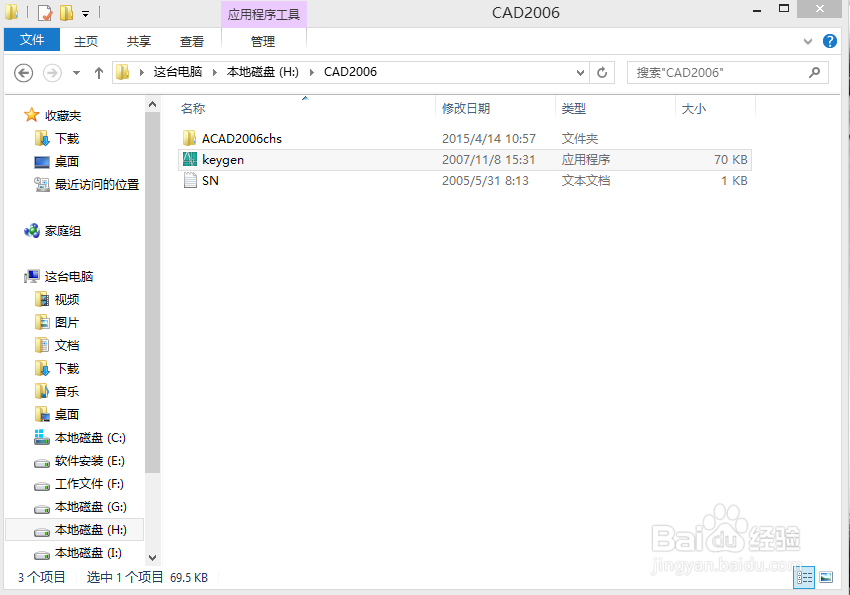Open the 共享 (Share) ribbon tab

coord(139,41)
